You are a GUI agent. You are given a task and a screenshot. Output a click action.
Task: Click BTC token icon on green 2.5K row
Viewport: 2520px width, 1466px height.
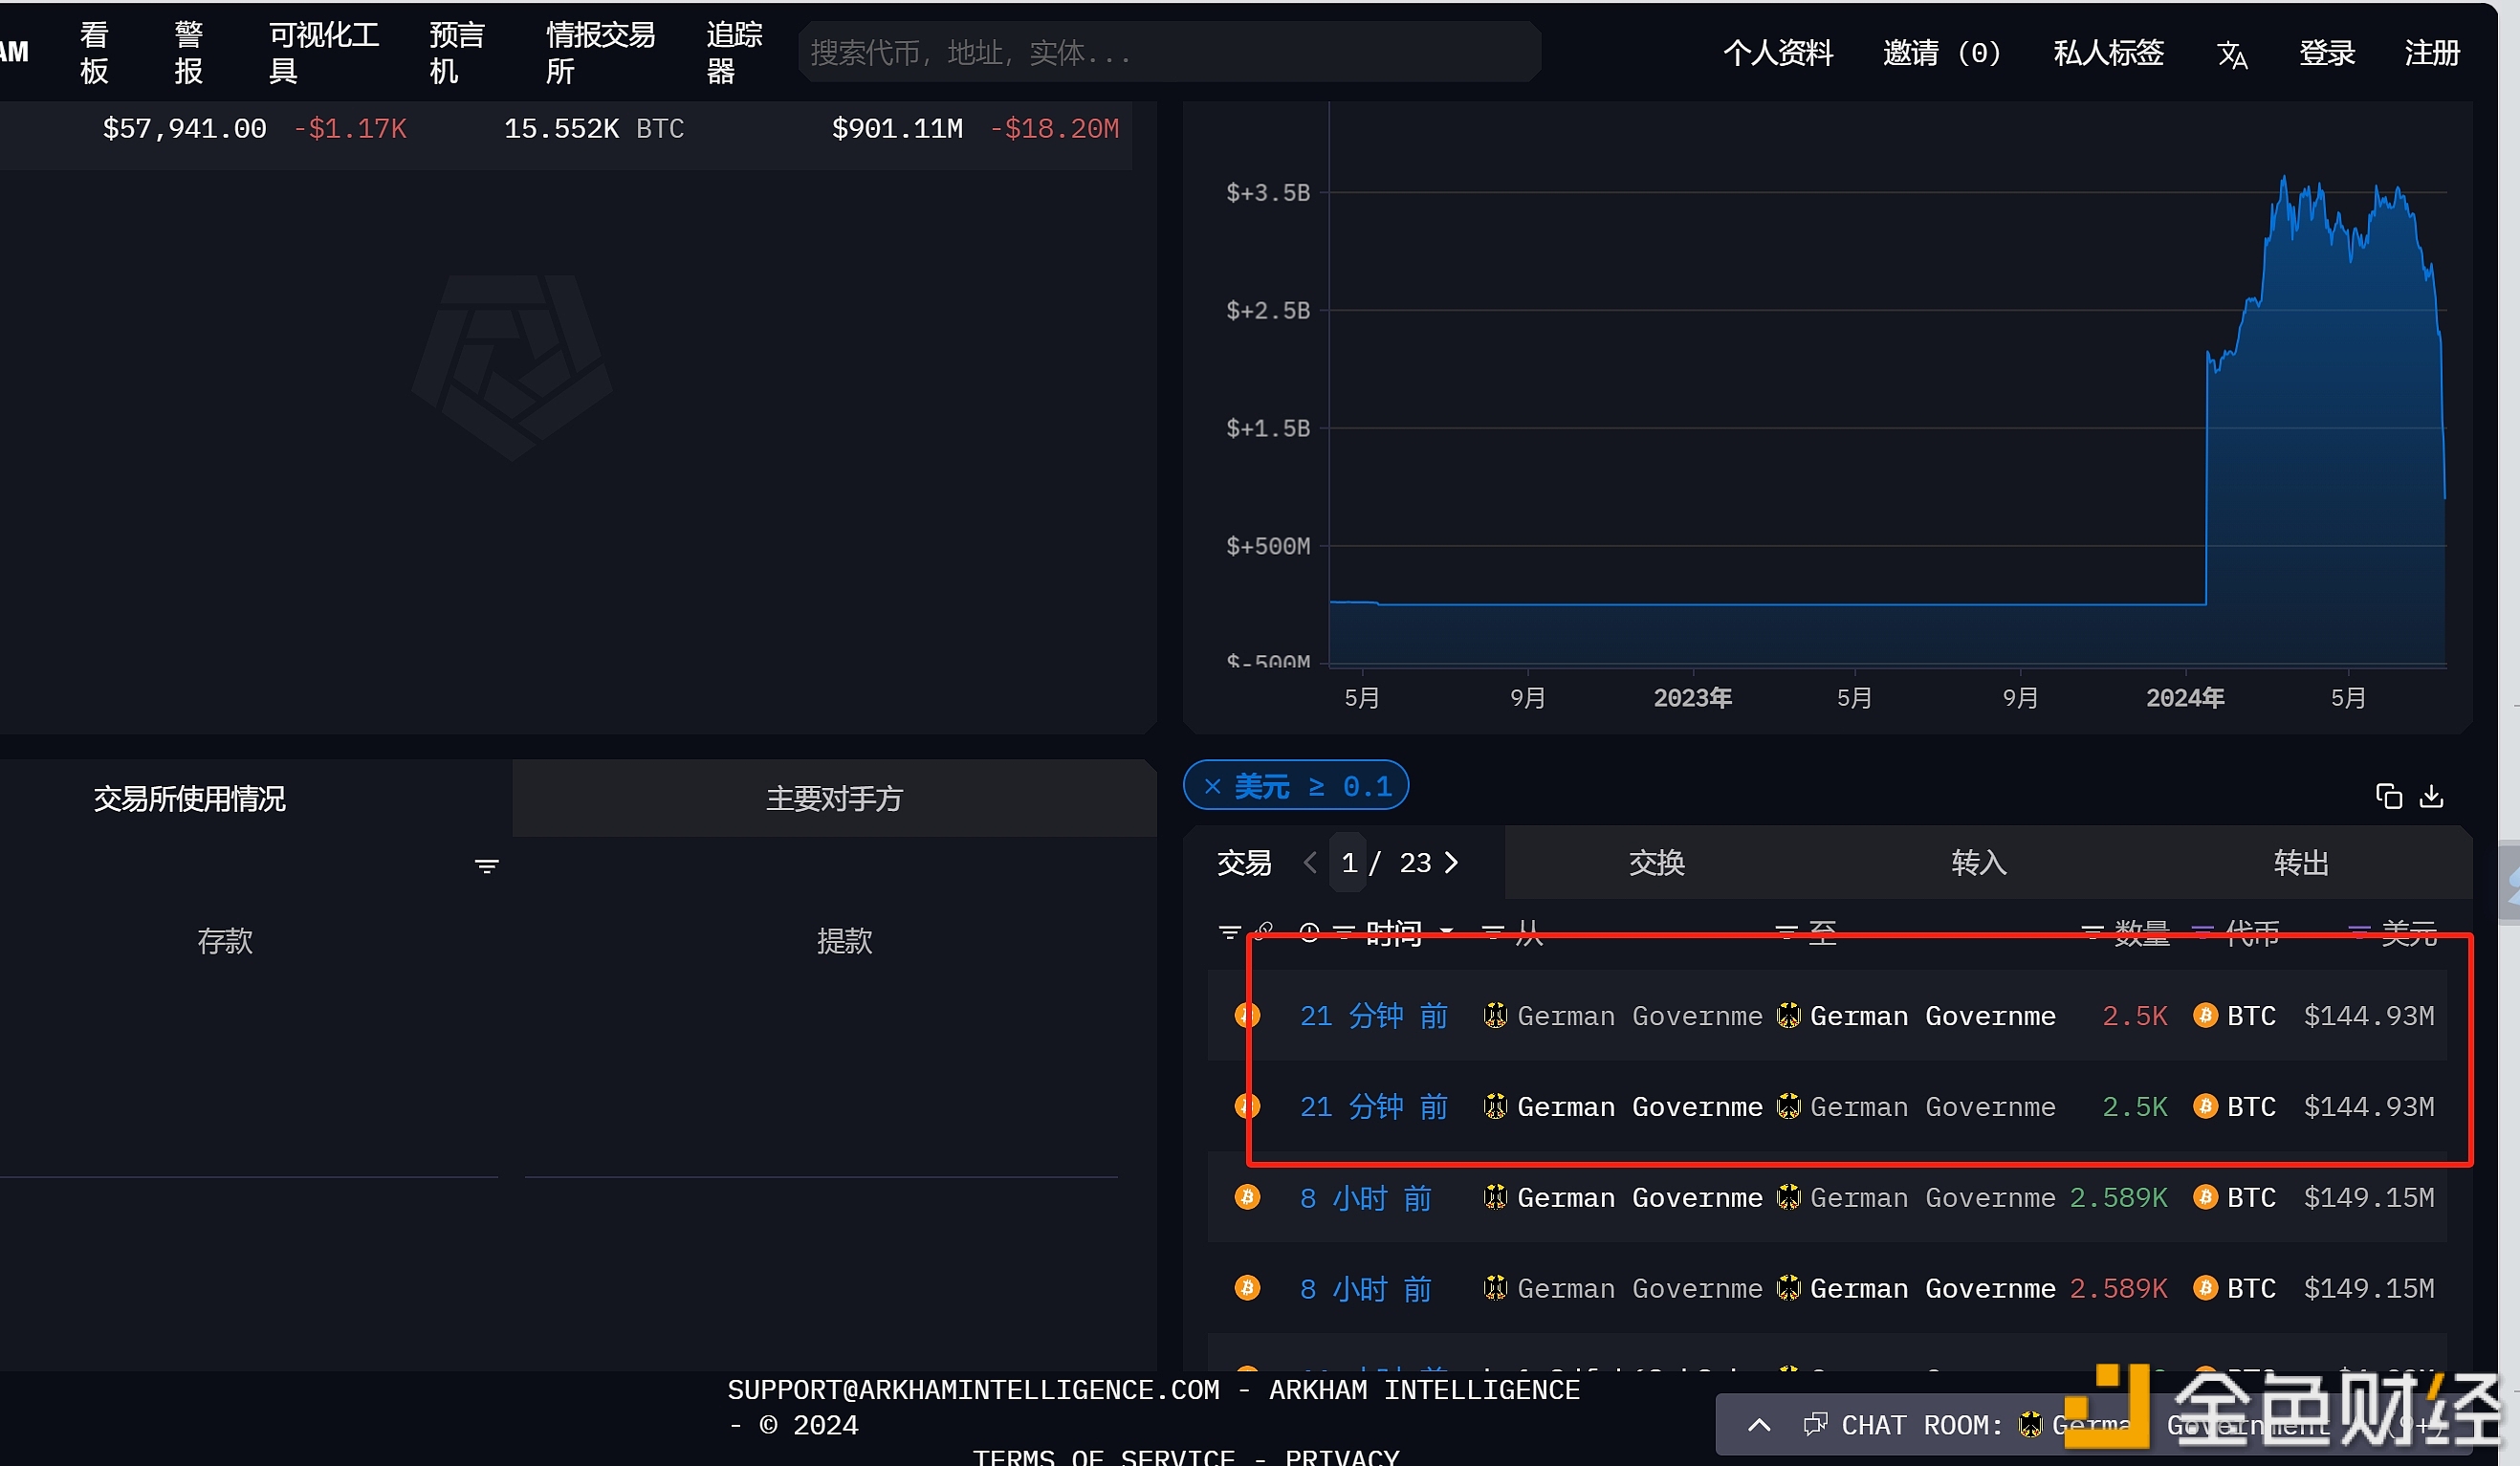[2205, 1106]
